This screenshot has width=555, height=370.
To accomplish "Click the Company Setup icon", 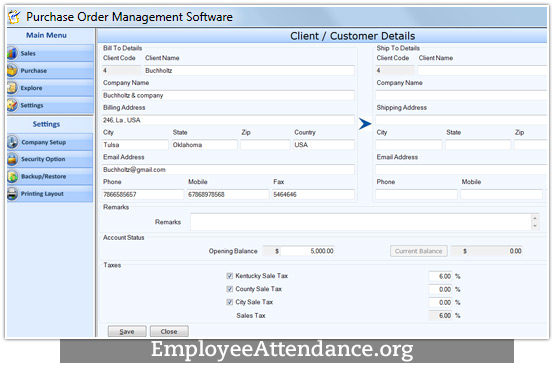I will [x=12, y=142].
